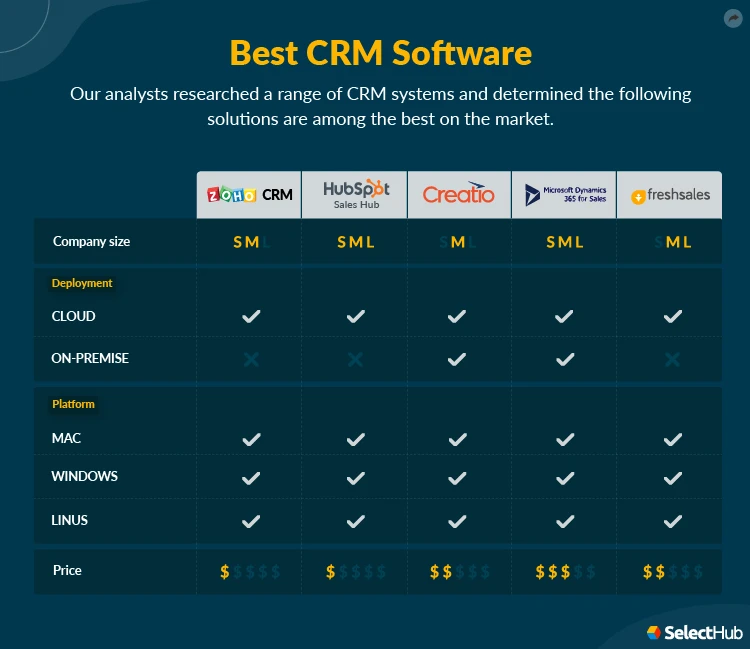Screen dimensions: 750x649
Task: Click the Microsoft Dynamics 365 logo
Action: (x=565, y=195)
